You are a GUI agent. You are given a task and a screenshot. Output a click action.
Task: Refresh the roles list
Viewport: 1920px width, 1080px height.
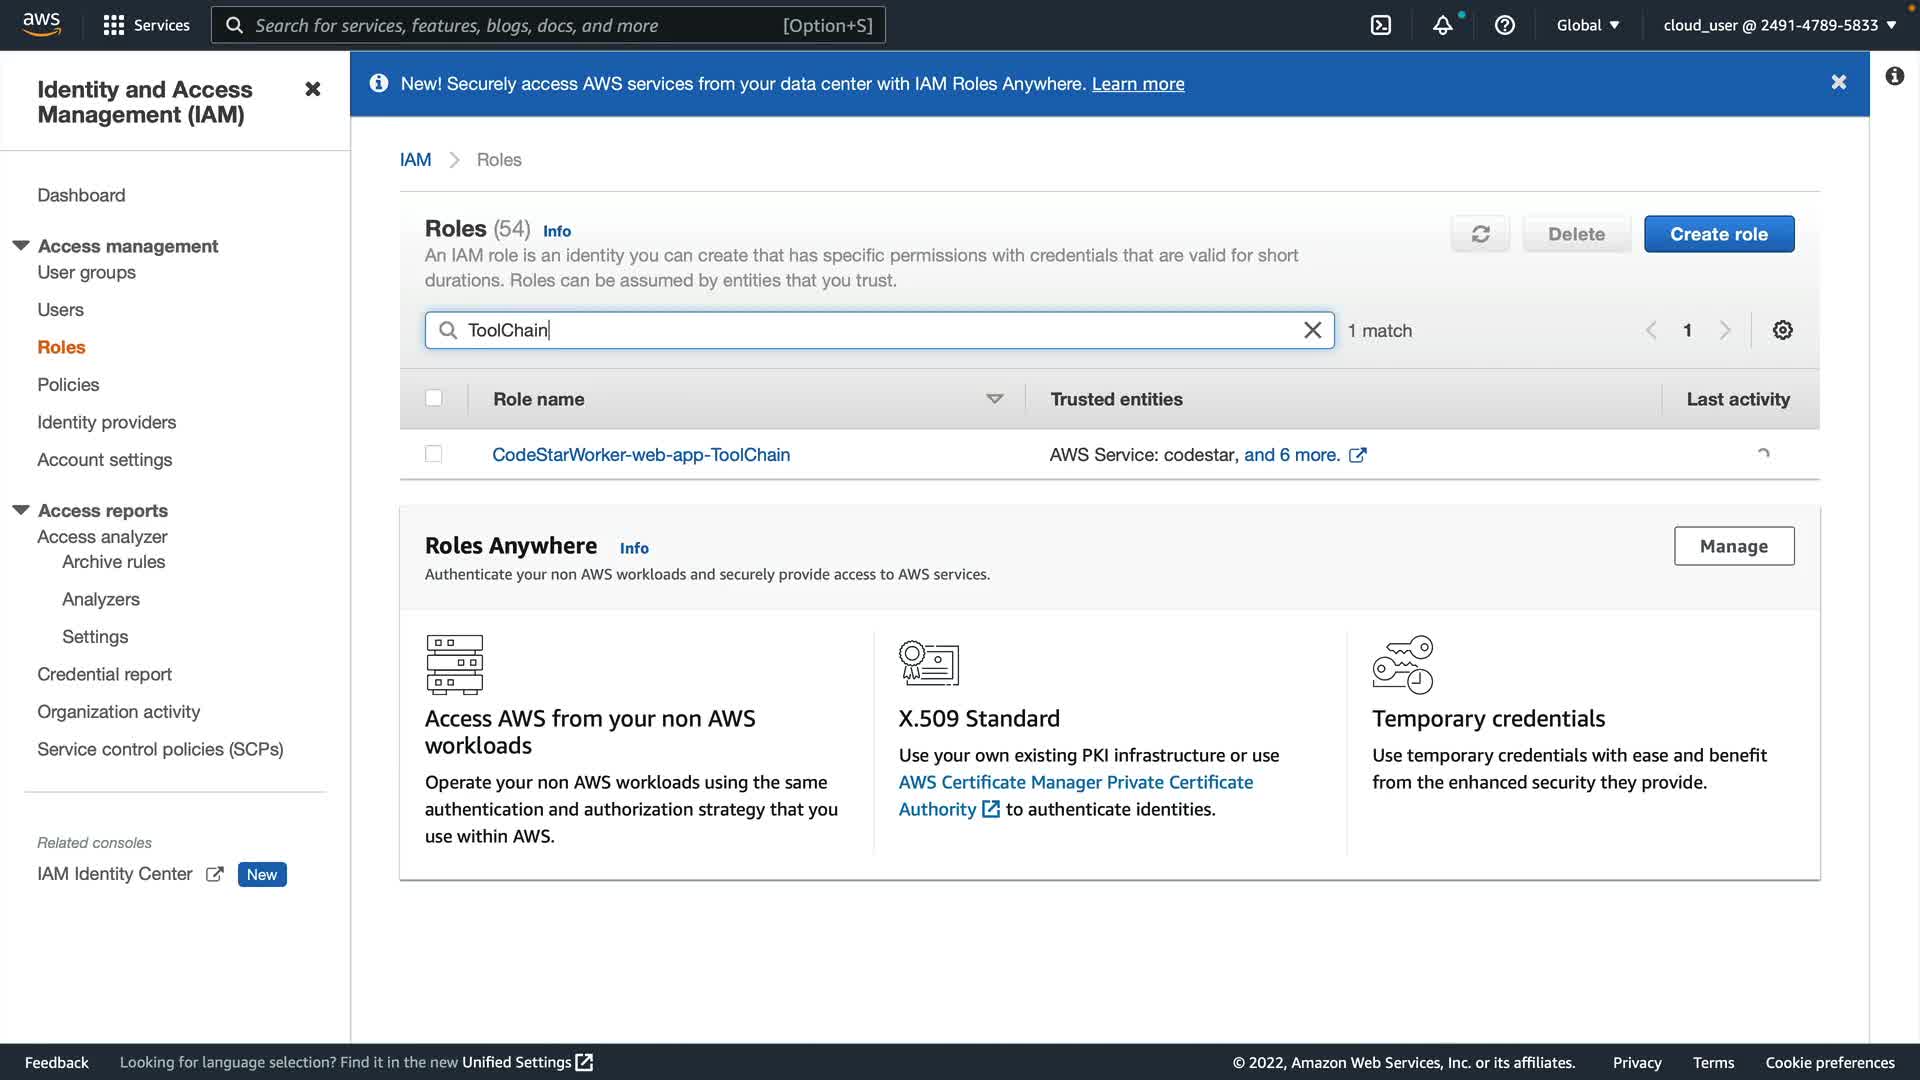[1480, 234]
